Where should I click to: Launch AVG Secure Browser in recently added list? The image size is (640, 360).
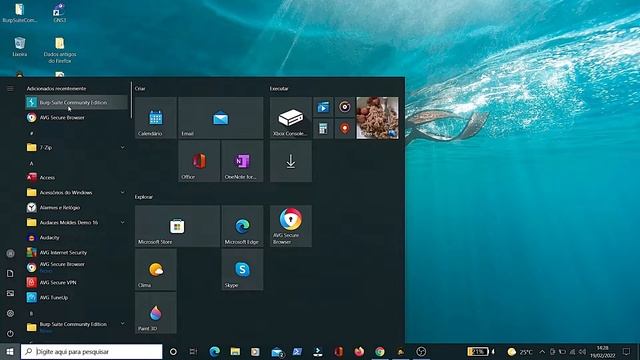click(x=76, y=118)
